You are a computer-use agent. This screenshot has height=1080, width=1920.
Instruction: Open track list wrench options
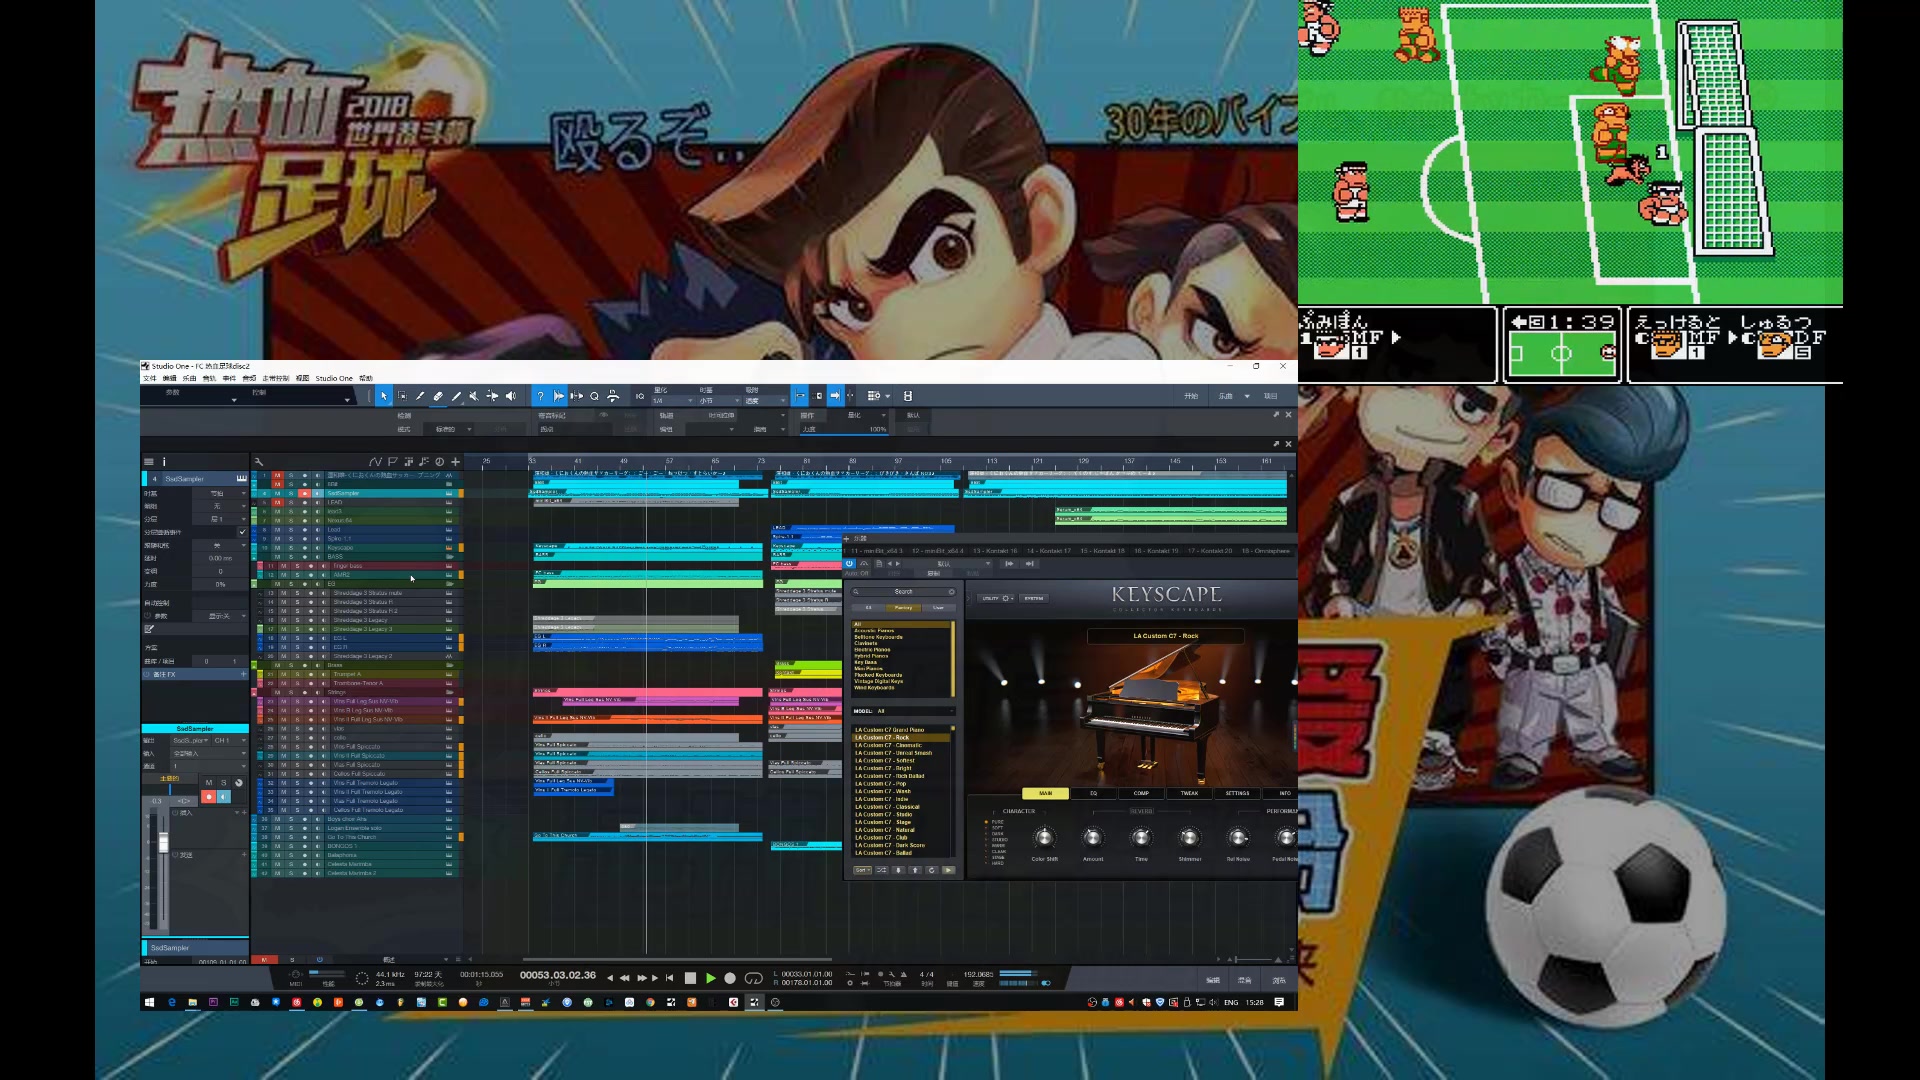click(x=259, y=462)
